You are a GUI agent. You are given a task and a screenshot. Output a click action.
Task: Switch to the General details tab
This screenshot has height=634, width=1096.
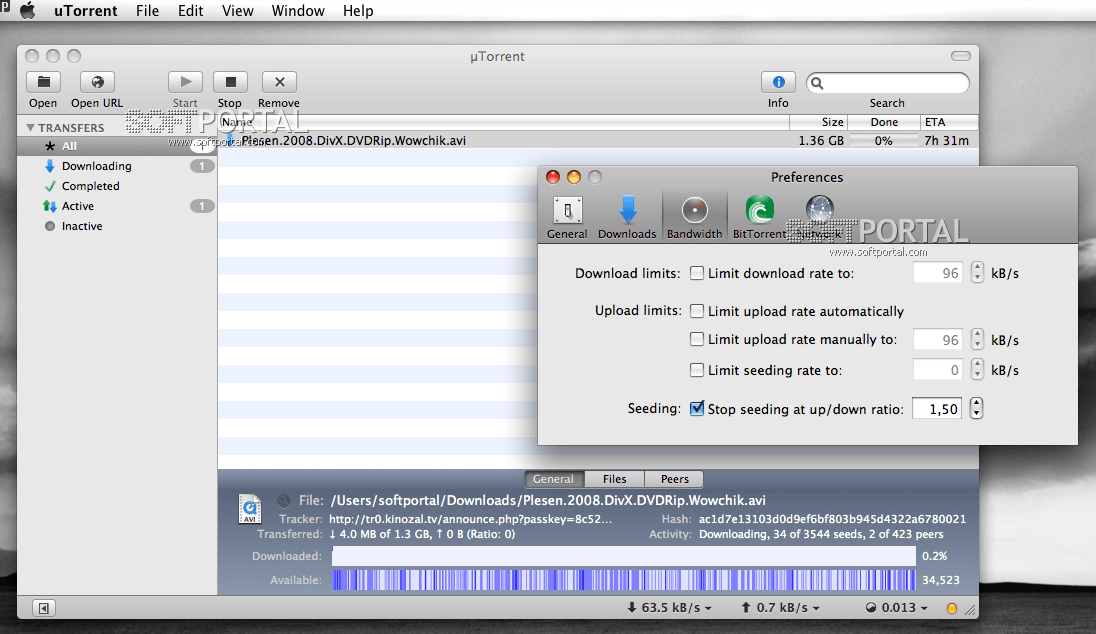pyautogui.click(x=553, y=479)
